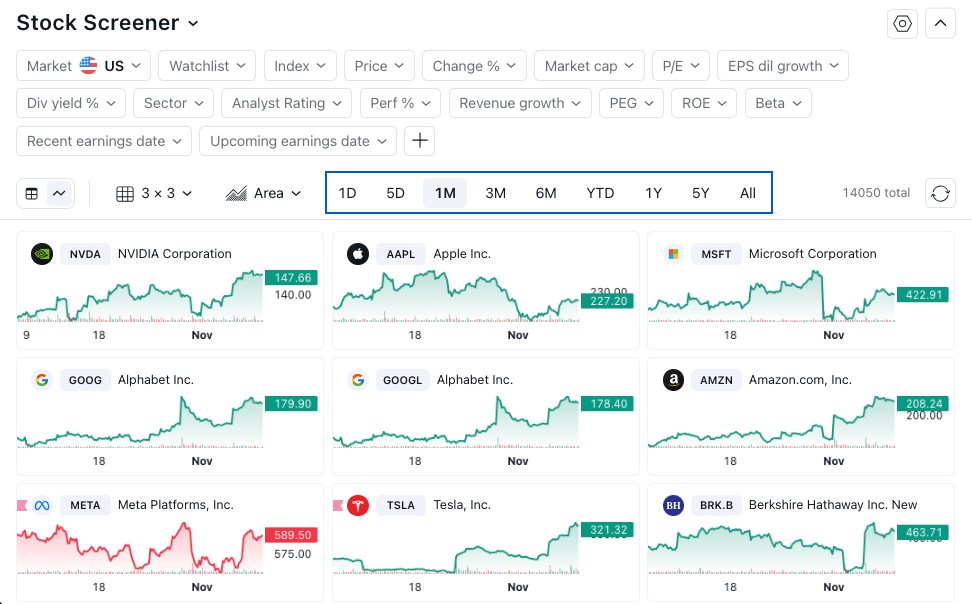Change the Area chart type
The width and height of the screenshot is (972, 604).
(x=263, y=193)
